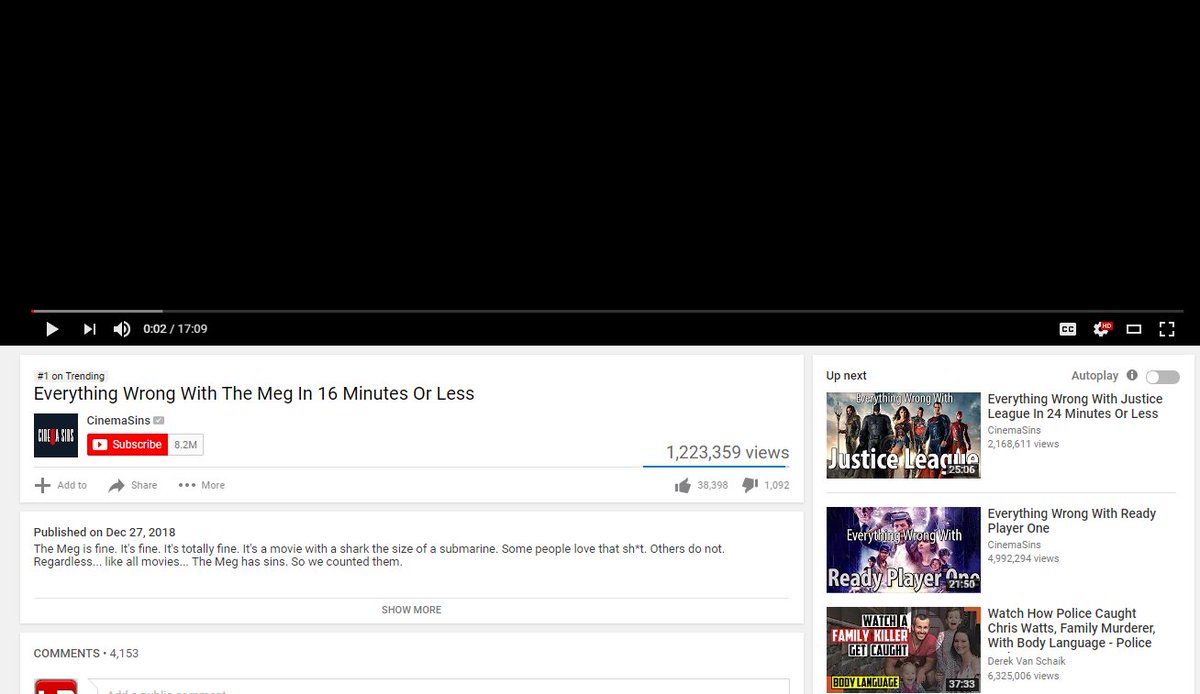Open Ready Player One video thumbnail
The image size is (1200, 694).
pos(903,550)
